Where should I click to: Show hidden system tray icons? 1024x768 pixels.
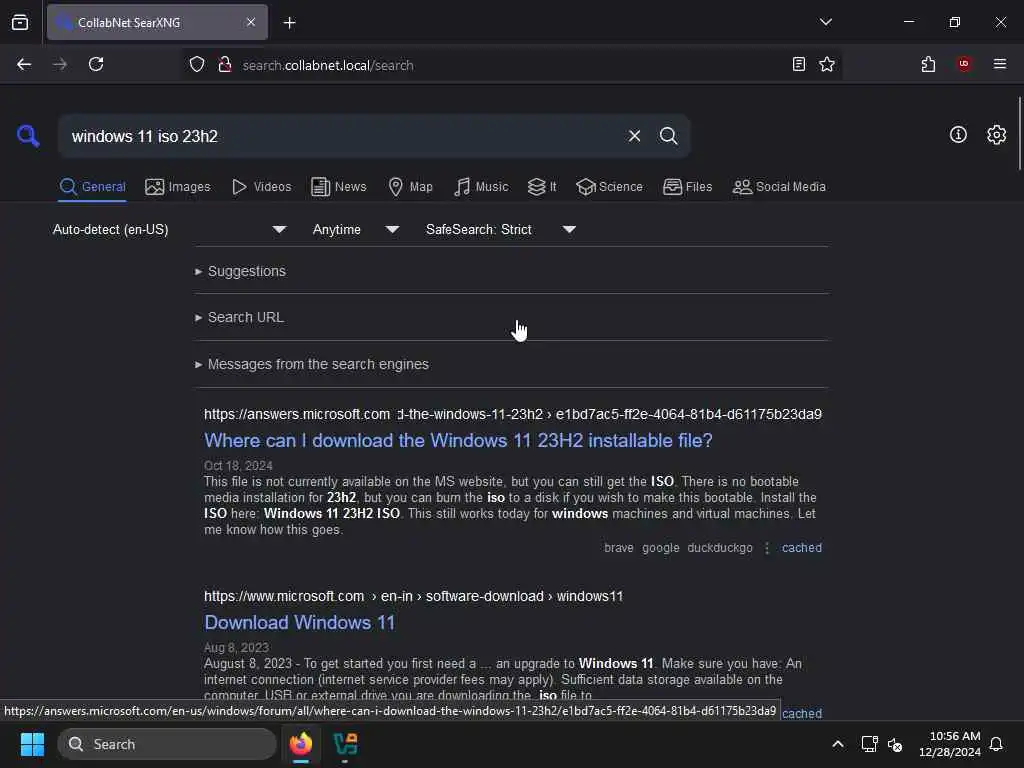click(x=837, y=744)
